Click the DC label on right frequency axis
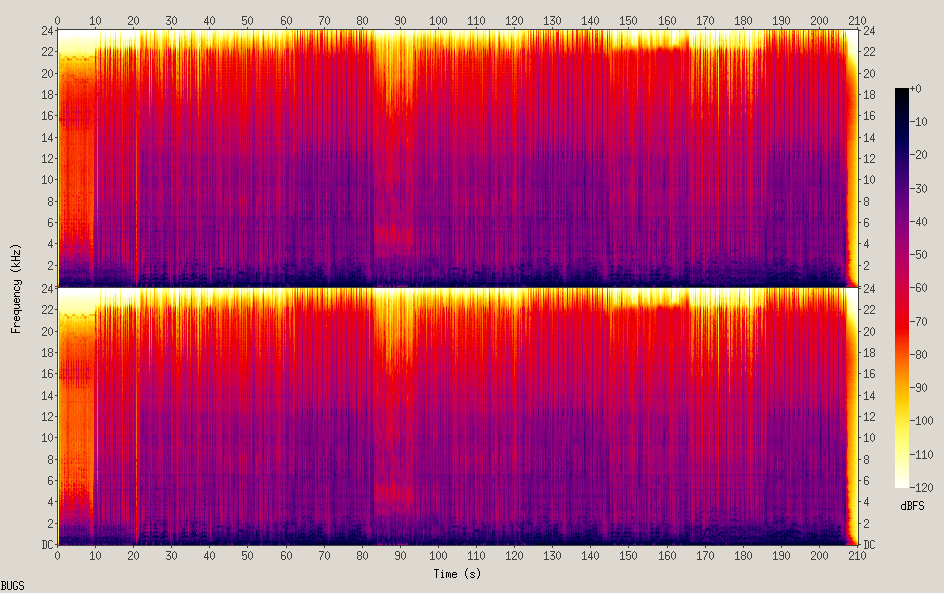 coord(869,545)
